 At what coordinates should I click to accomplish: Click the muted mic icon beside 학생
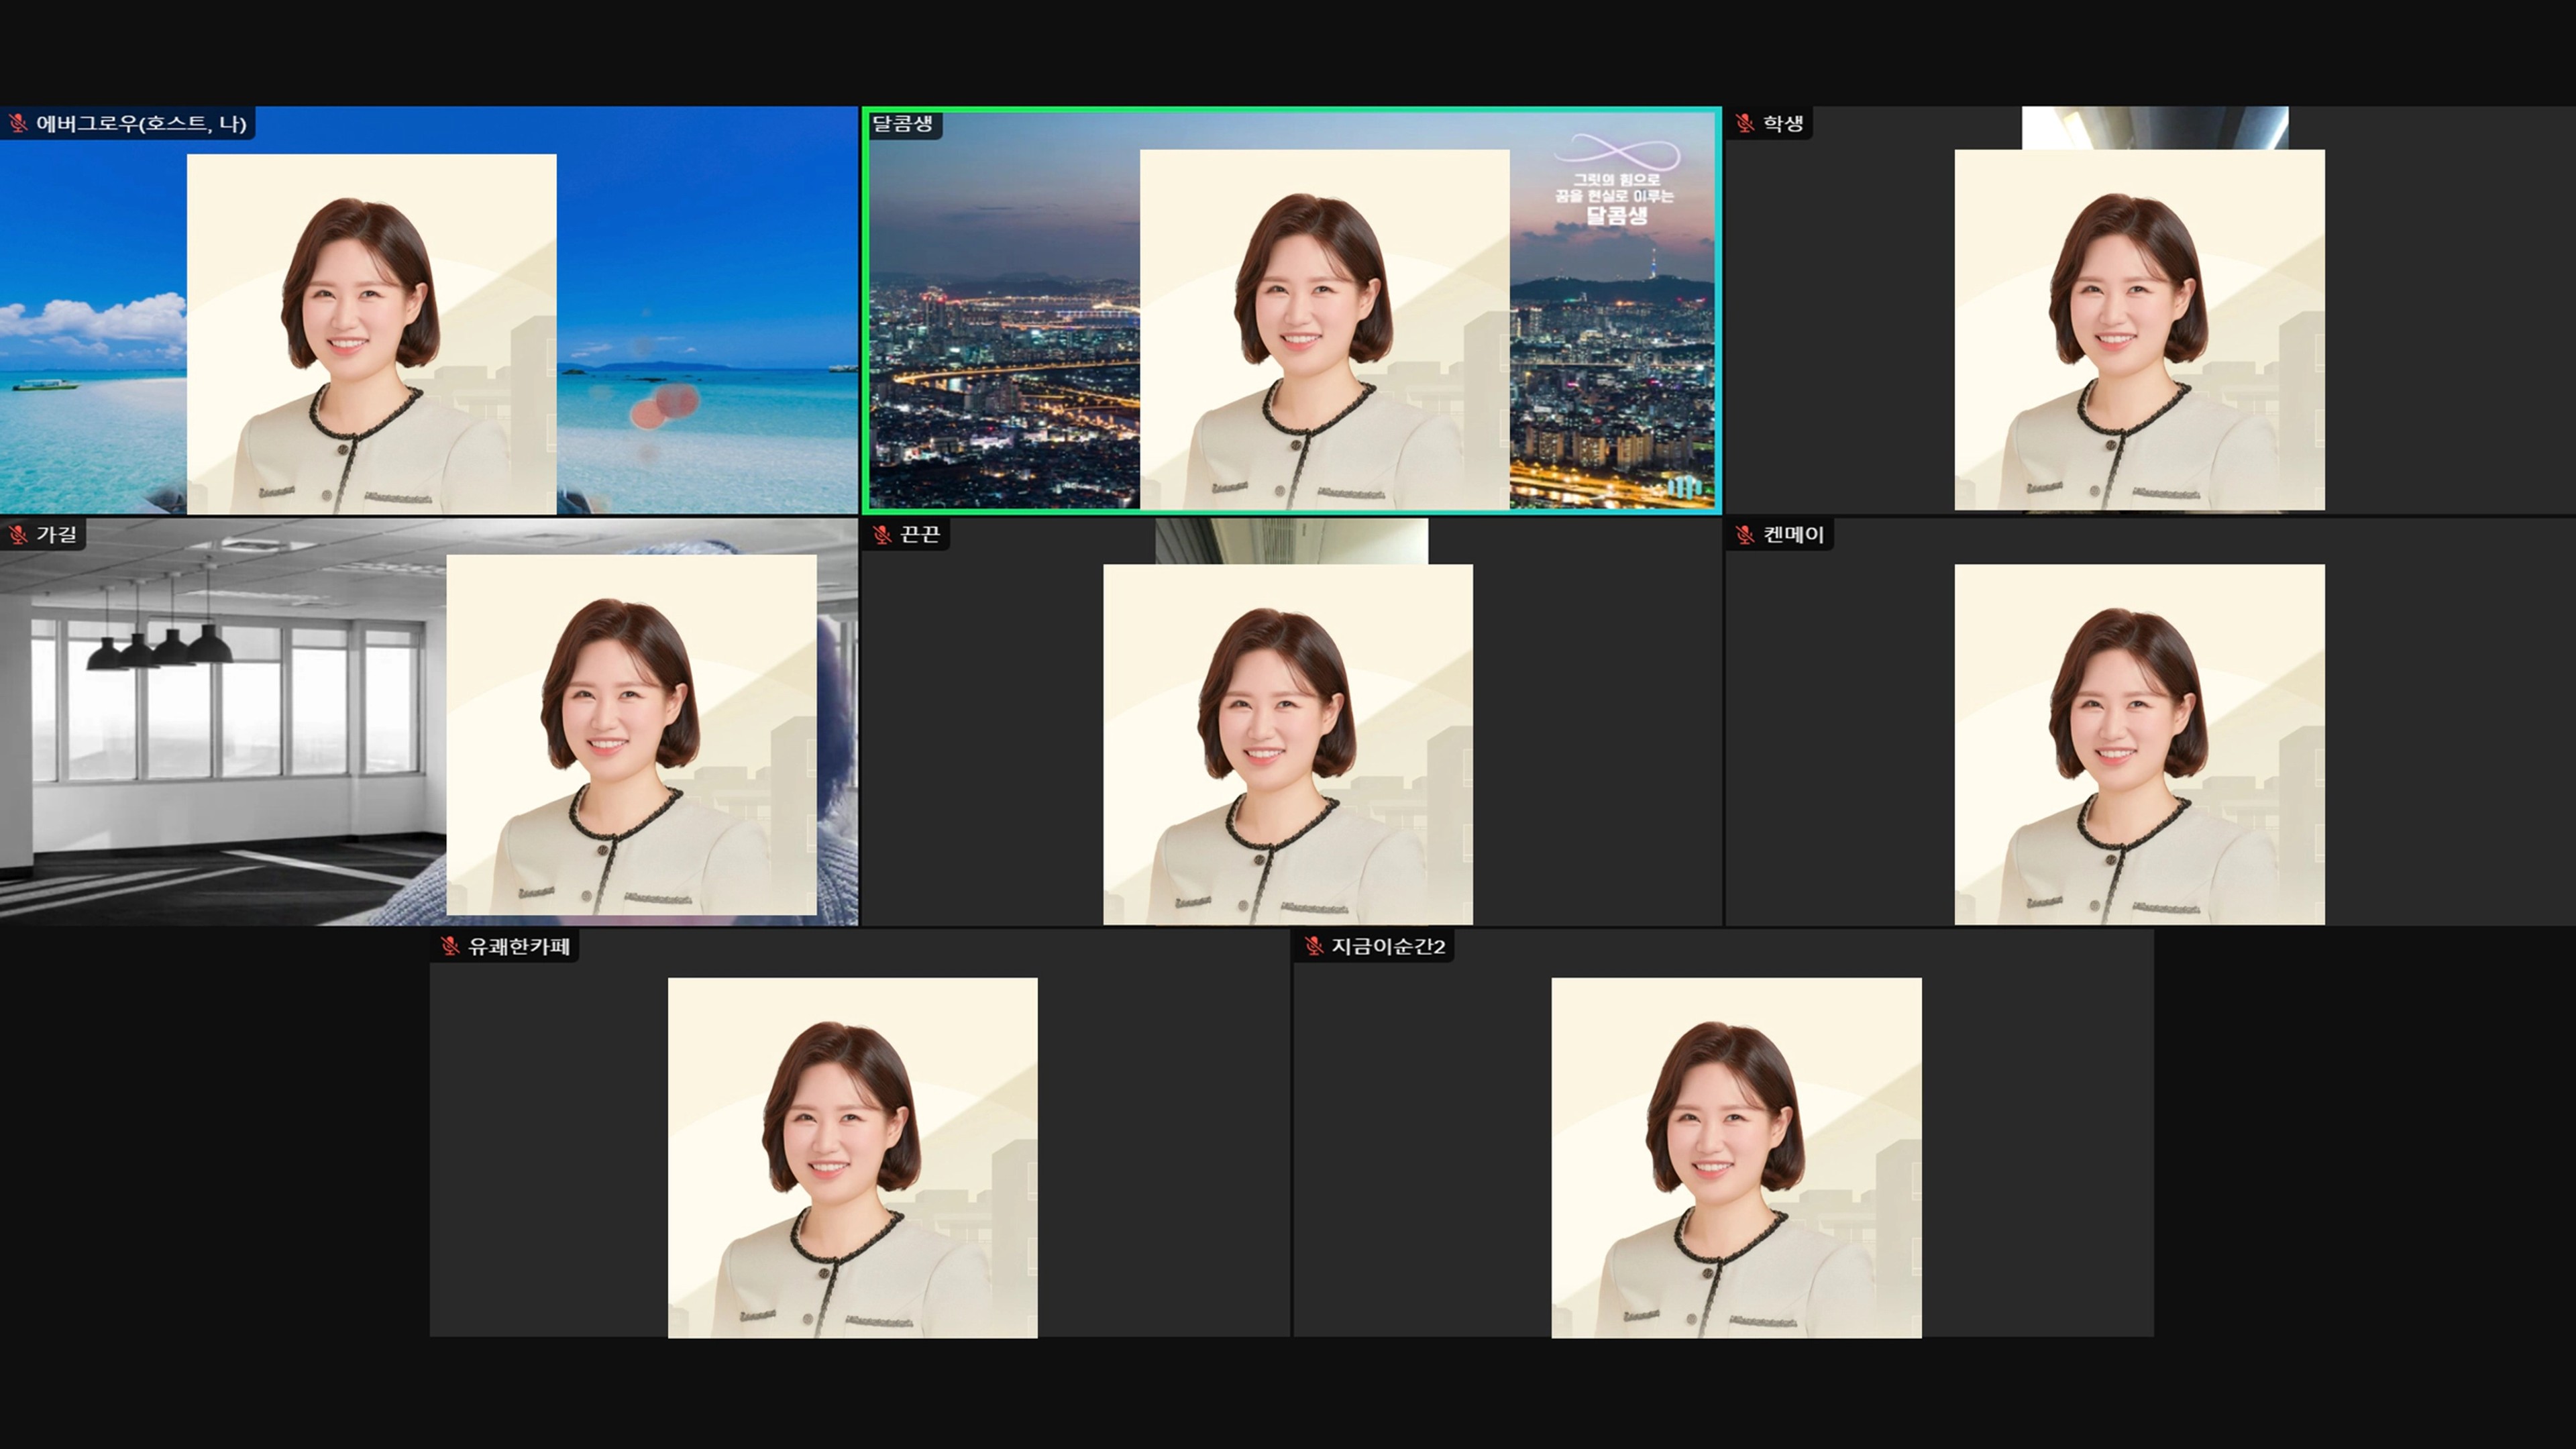point(1745,123)
